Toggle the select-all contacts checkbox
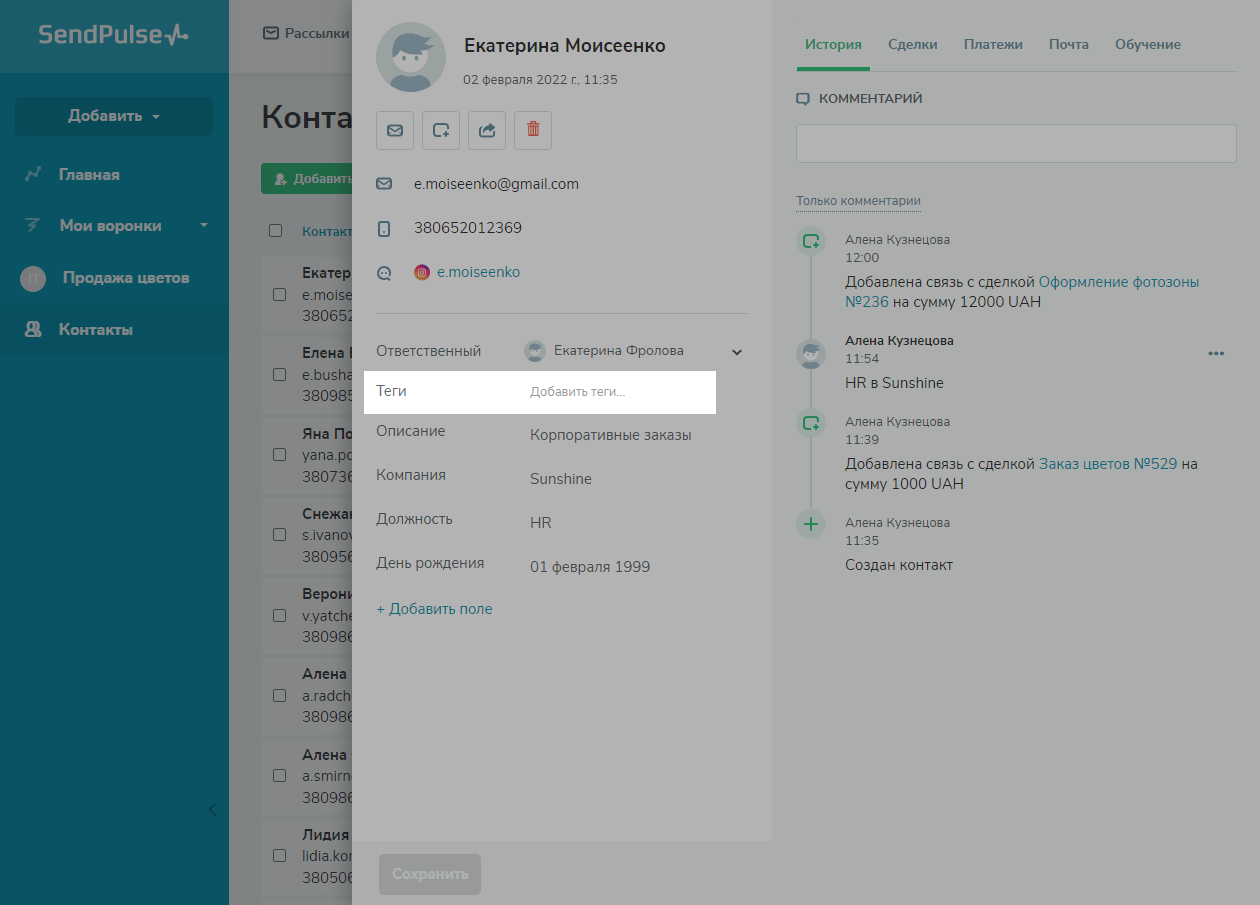1260x905 pixels. pos(276,231)
